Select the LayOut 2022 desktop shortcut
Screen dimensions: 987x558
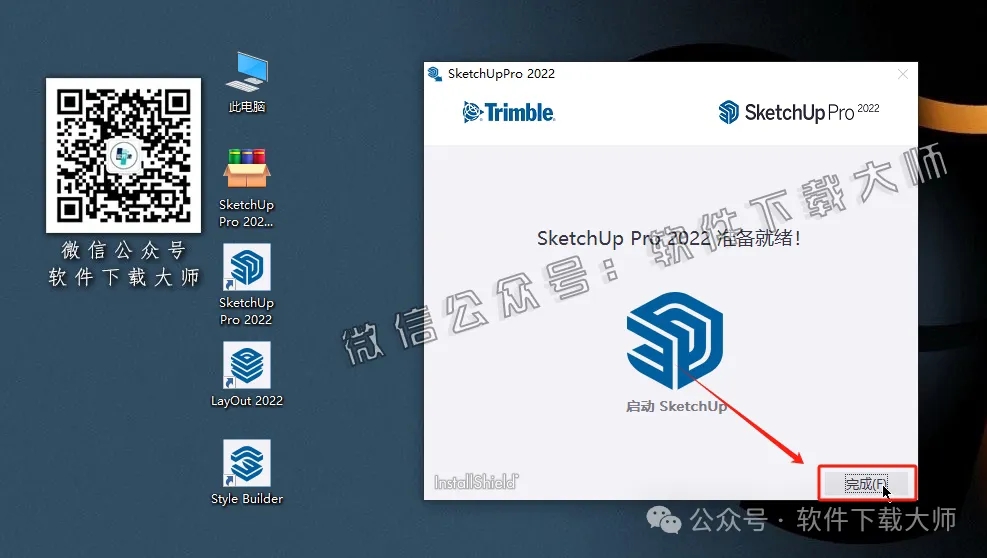(246, 375)
